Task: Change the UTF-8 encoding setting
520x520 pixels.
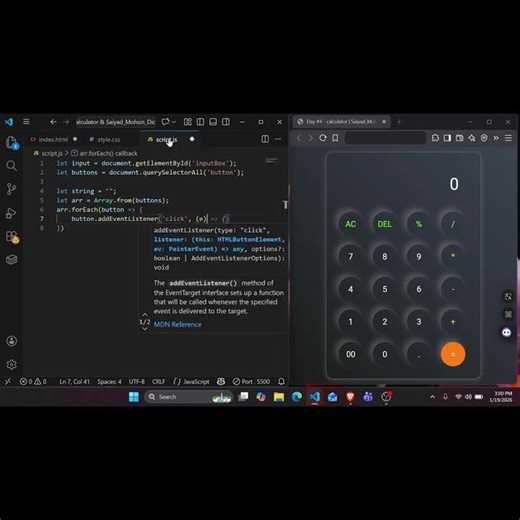Action: 137,381
